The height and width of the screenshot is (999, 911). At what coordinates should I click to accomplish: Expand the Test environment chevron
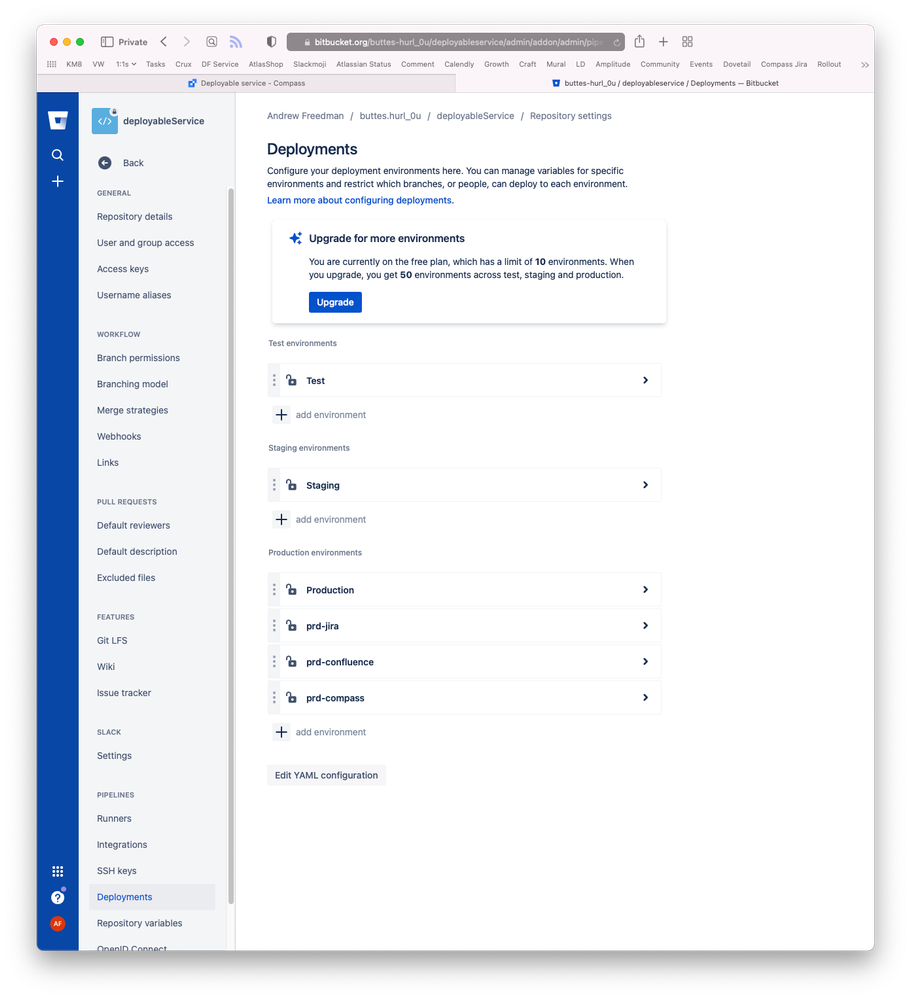tap(645, 380)
